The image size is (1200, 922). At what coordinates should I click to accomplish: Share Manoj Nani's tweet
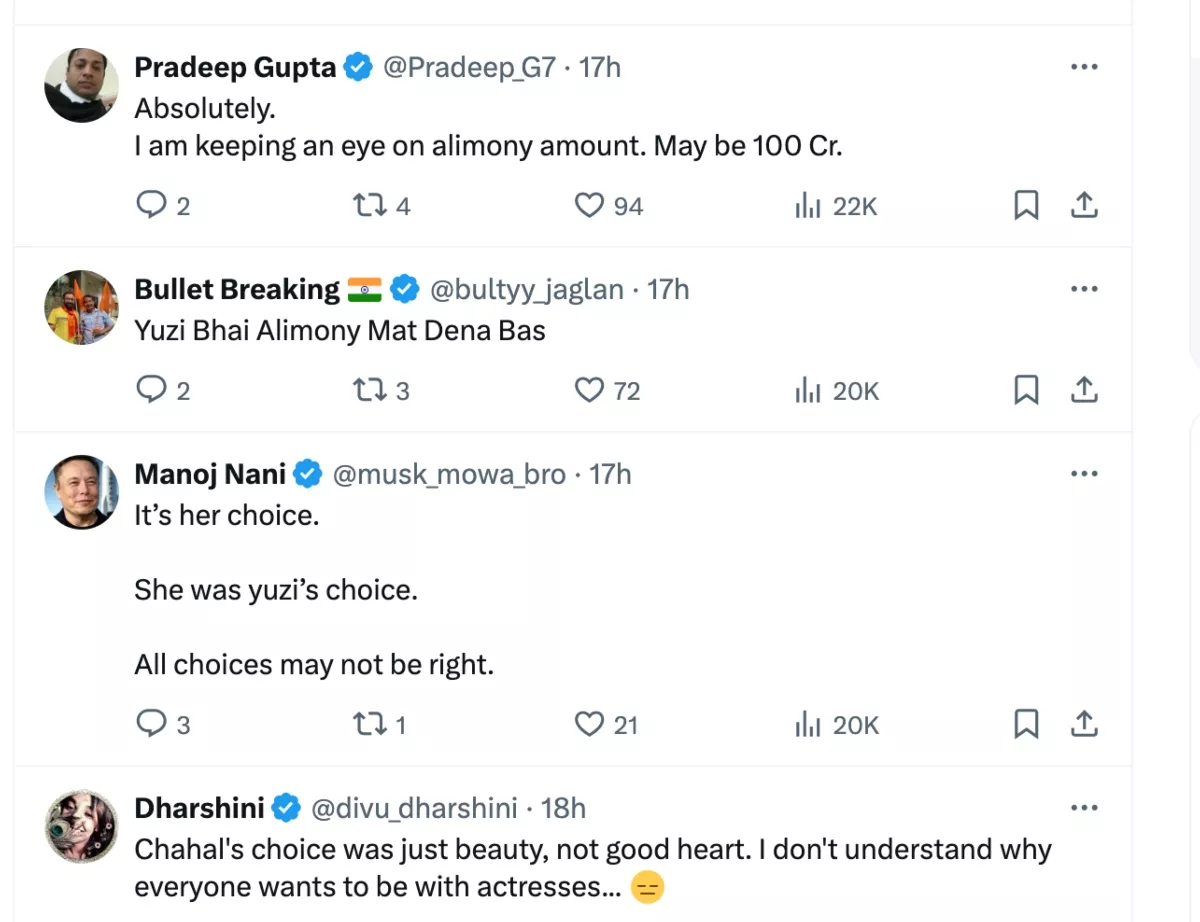coord(1084,723)
